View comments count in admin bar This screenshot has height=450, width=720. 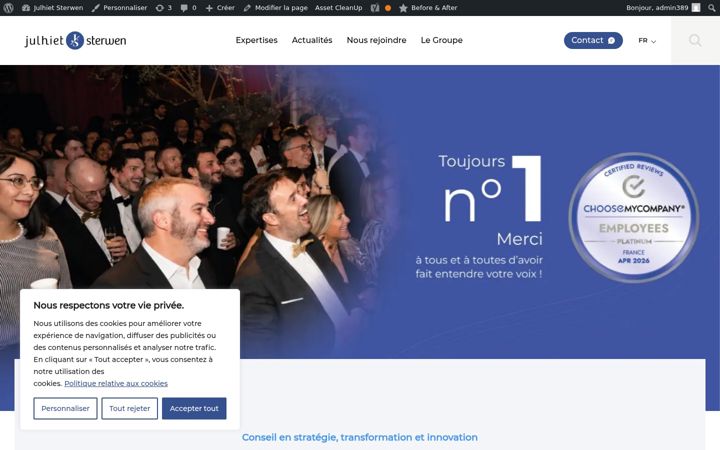188,8
